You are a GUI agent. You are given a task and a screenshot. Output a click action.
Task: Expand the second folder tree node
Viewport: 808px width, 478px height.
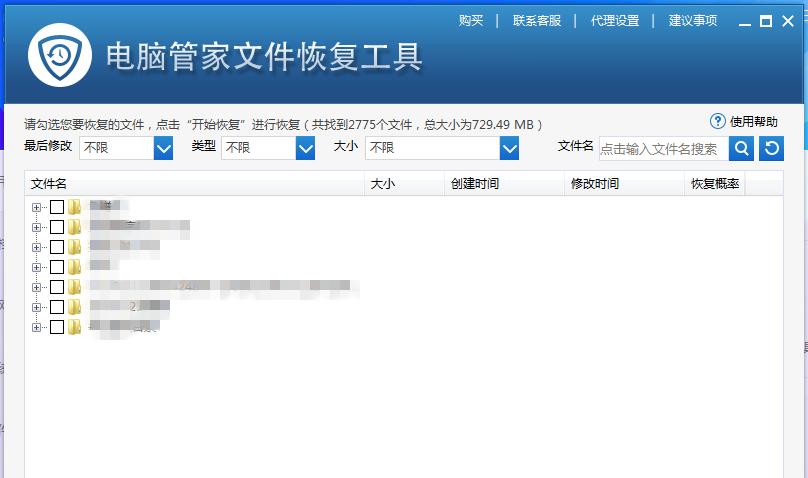36,228
